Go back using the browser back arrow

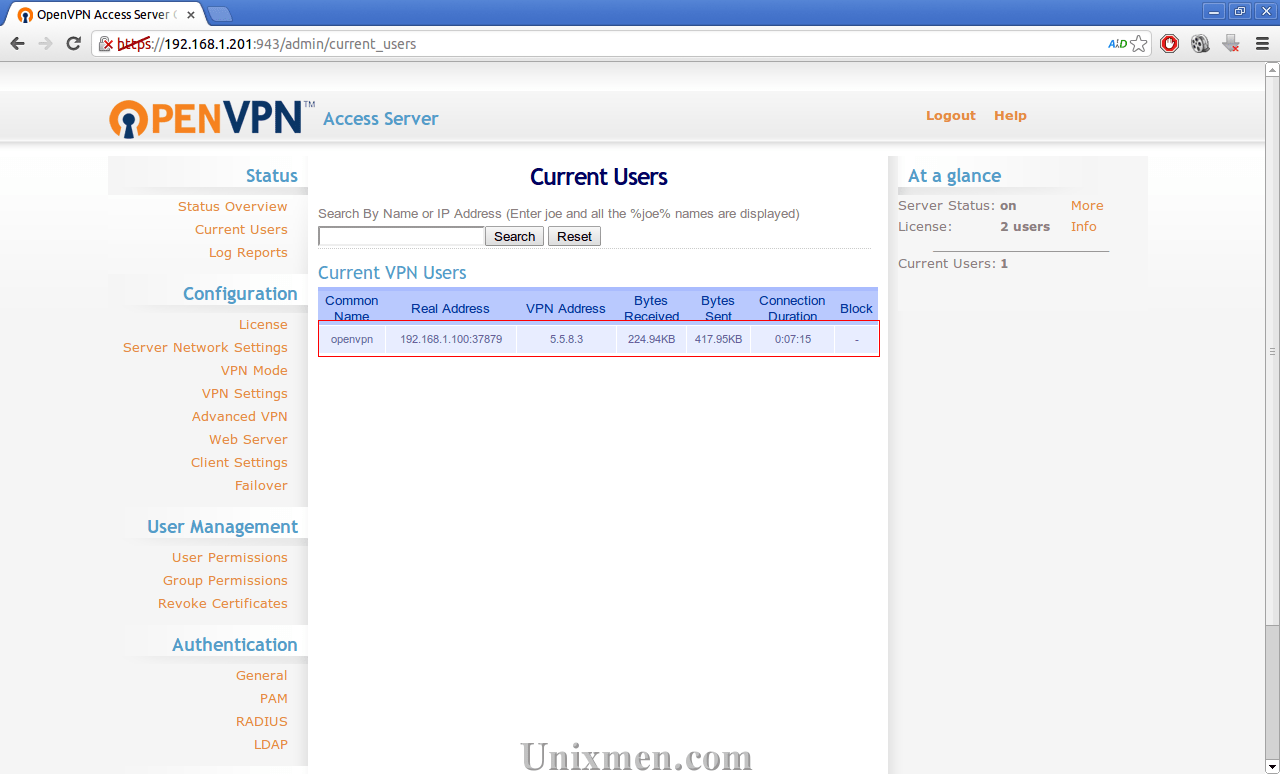click(17, 43)
